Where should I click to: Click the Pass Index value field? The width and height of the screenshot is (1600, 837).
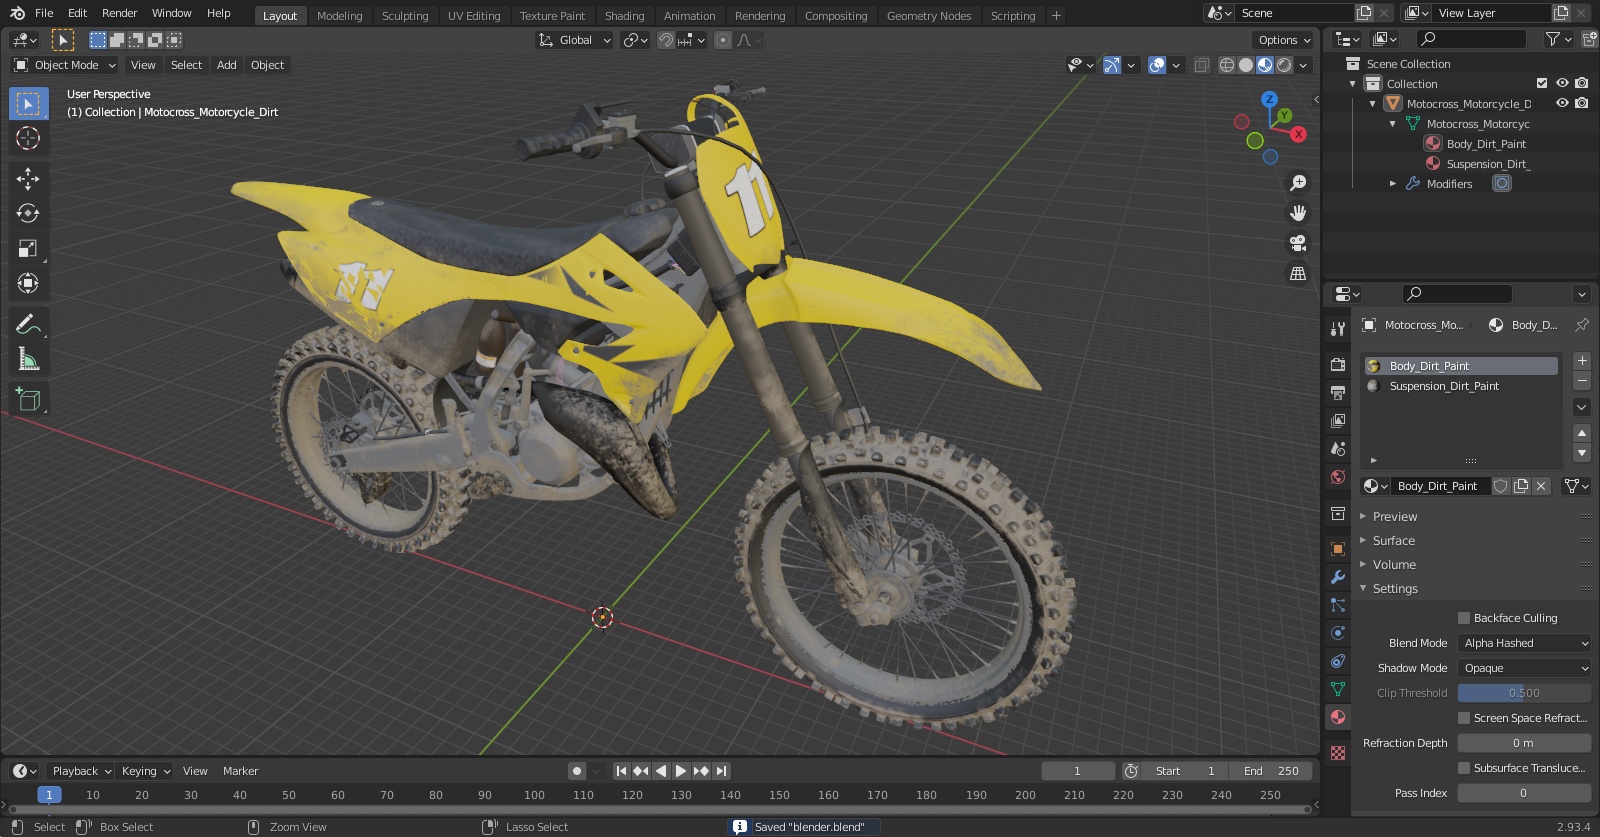click(x=1525, y=793)
